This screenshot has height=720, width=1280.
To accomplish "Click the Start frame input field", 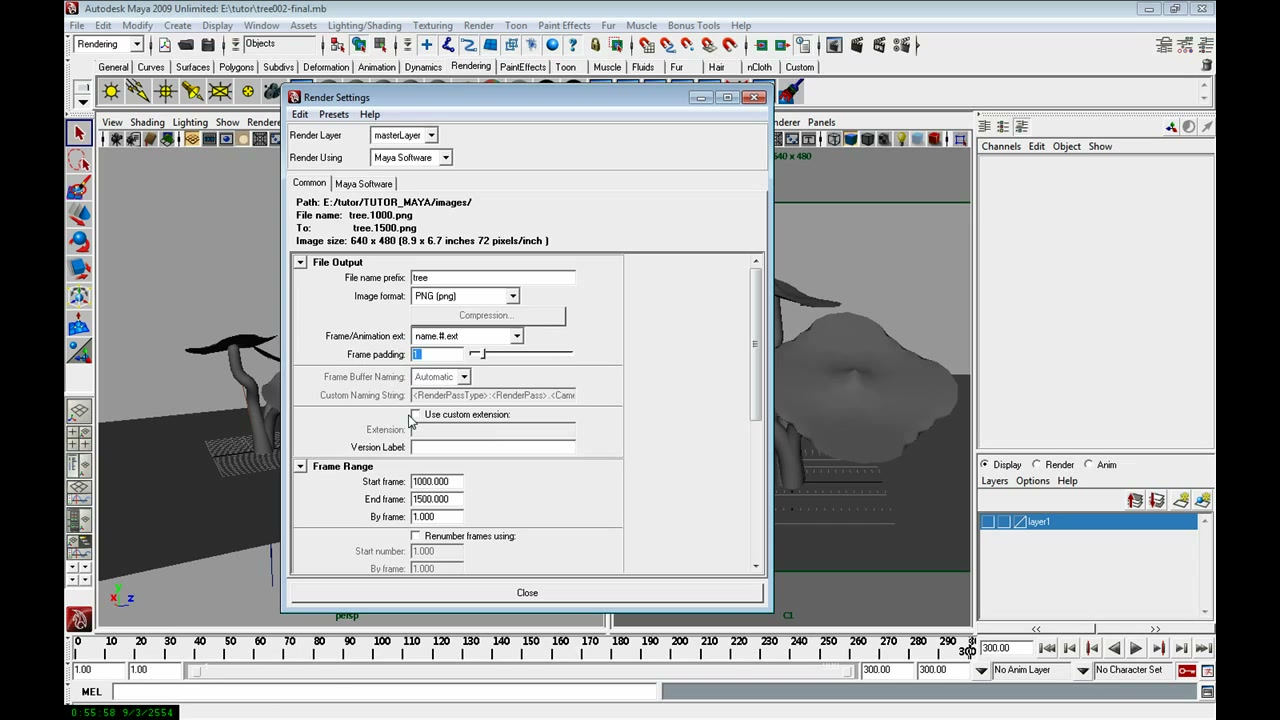I will pyautogui.click(x=437, y=482).
